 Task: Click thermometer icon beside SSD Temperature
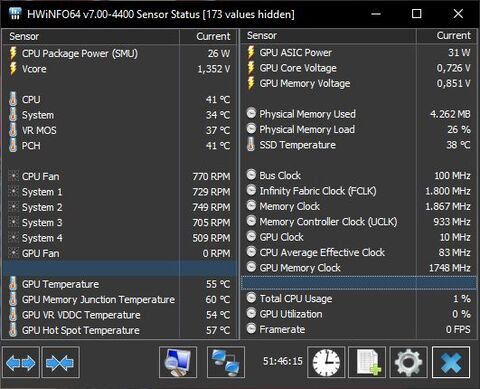point(251,145)
